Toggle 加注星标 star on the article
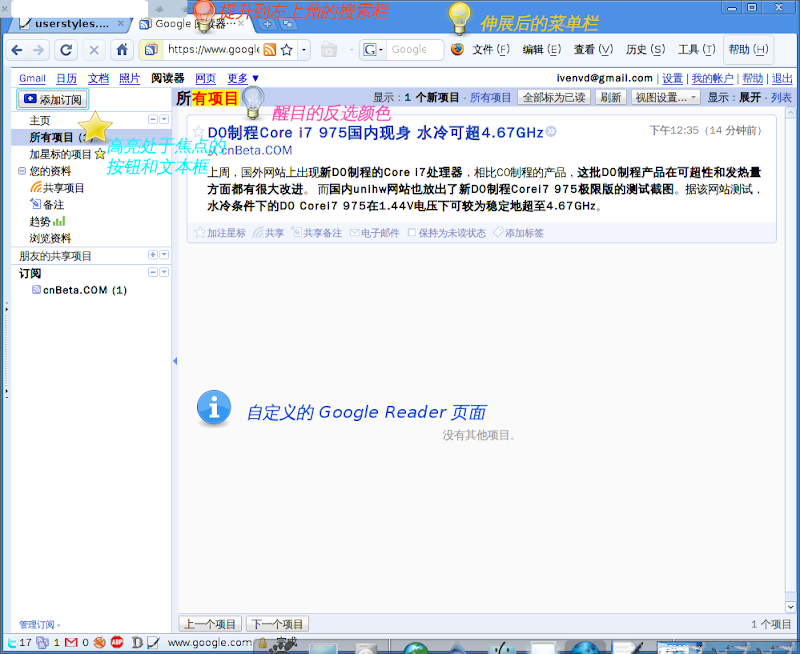Viewport: 800px width, 654px height. click(x=220, y=233)
